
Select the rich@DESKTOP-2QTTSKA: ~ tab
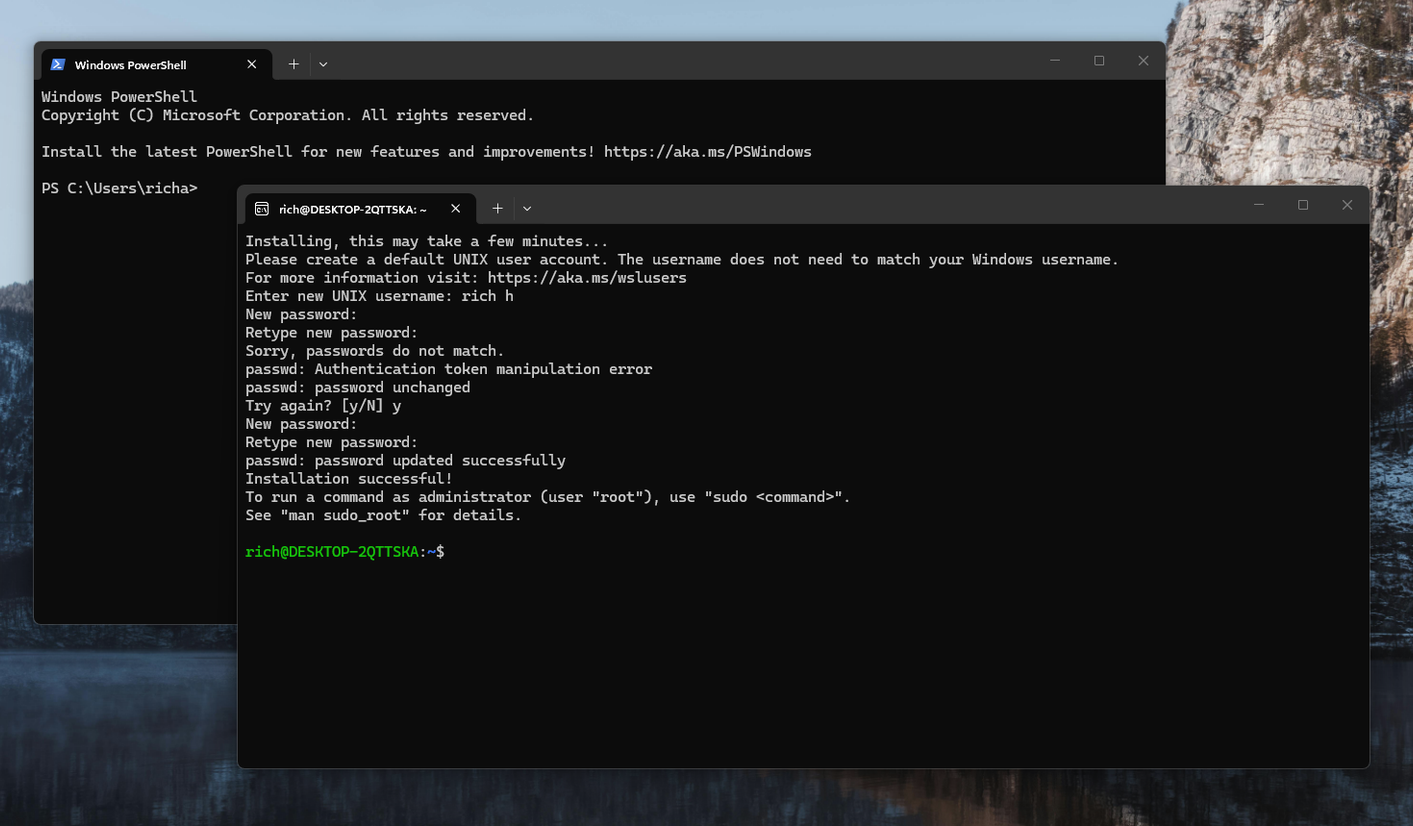click(358, 209)
